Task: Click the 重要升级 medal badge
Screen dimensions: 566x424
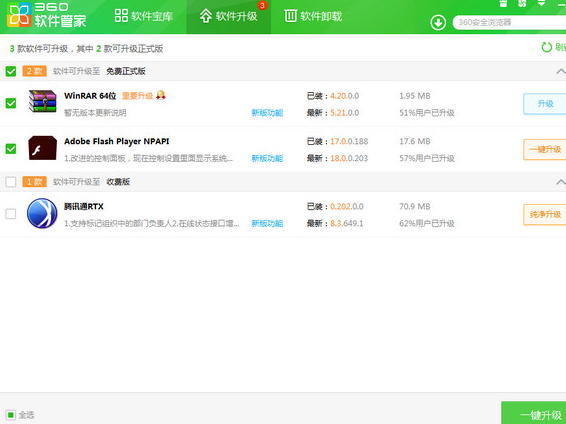Action: [160, 95]
